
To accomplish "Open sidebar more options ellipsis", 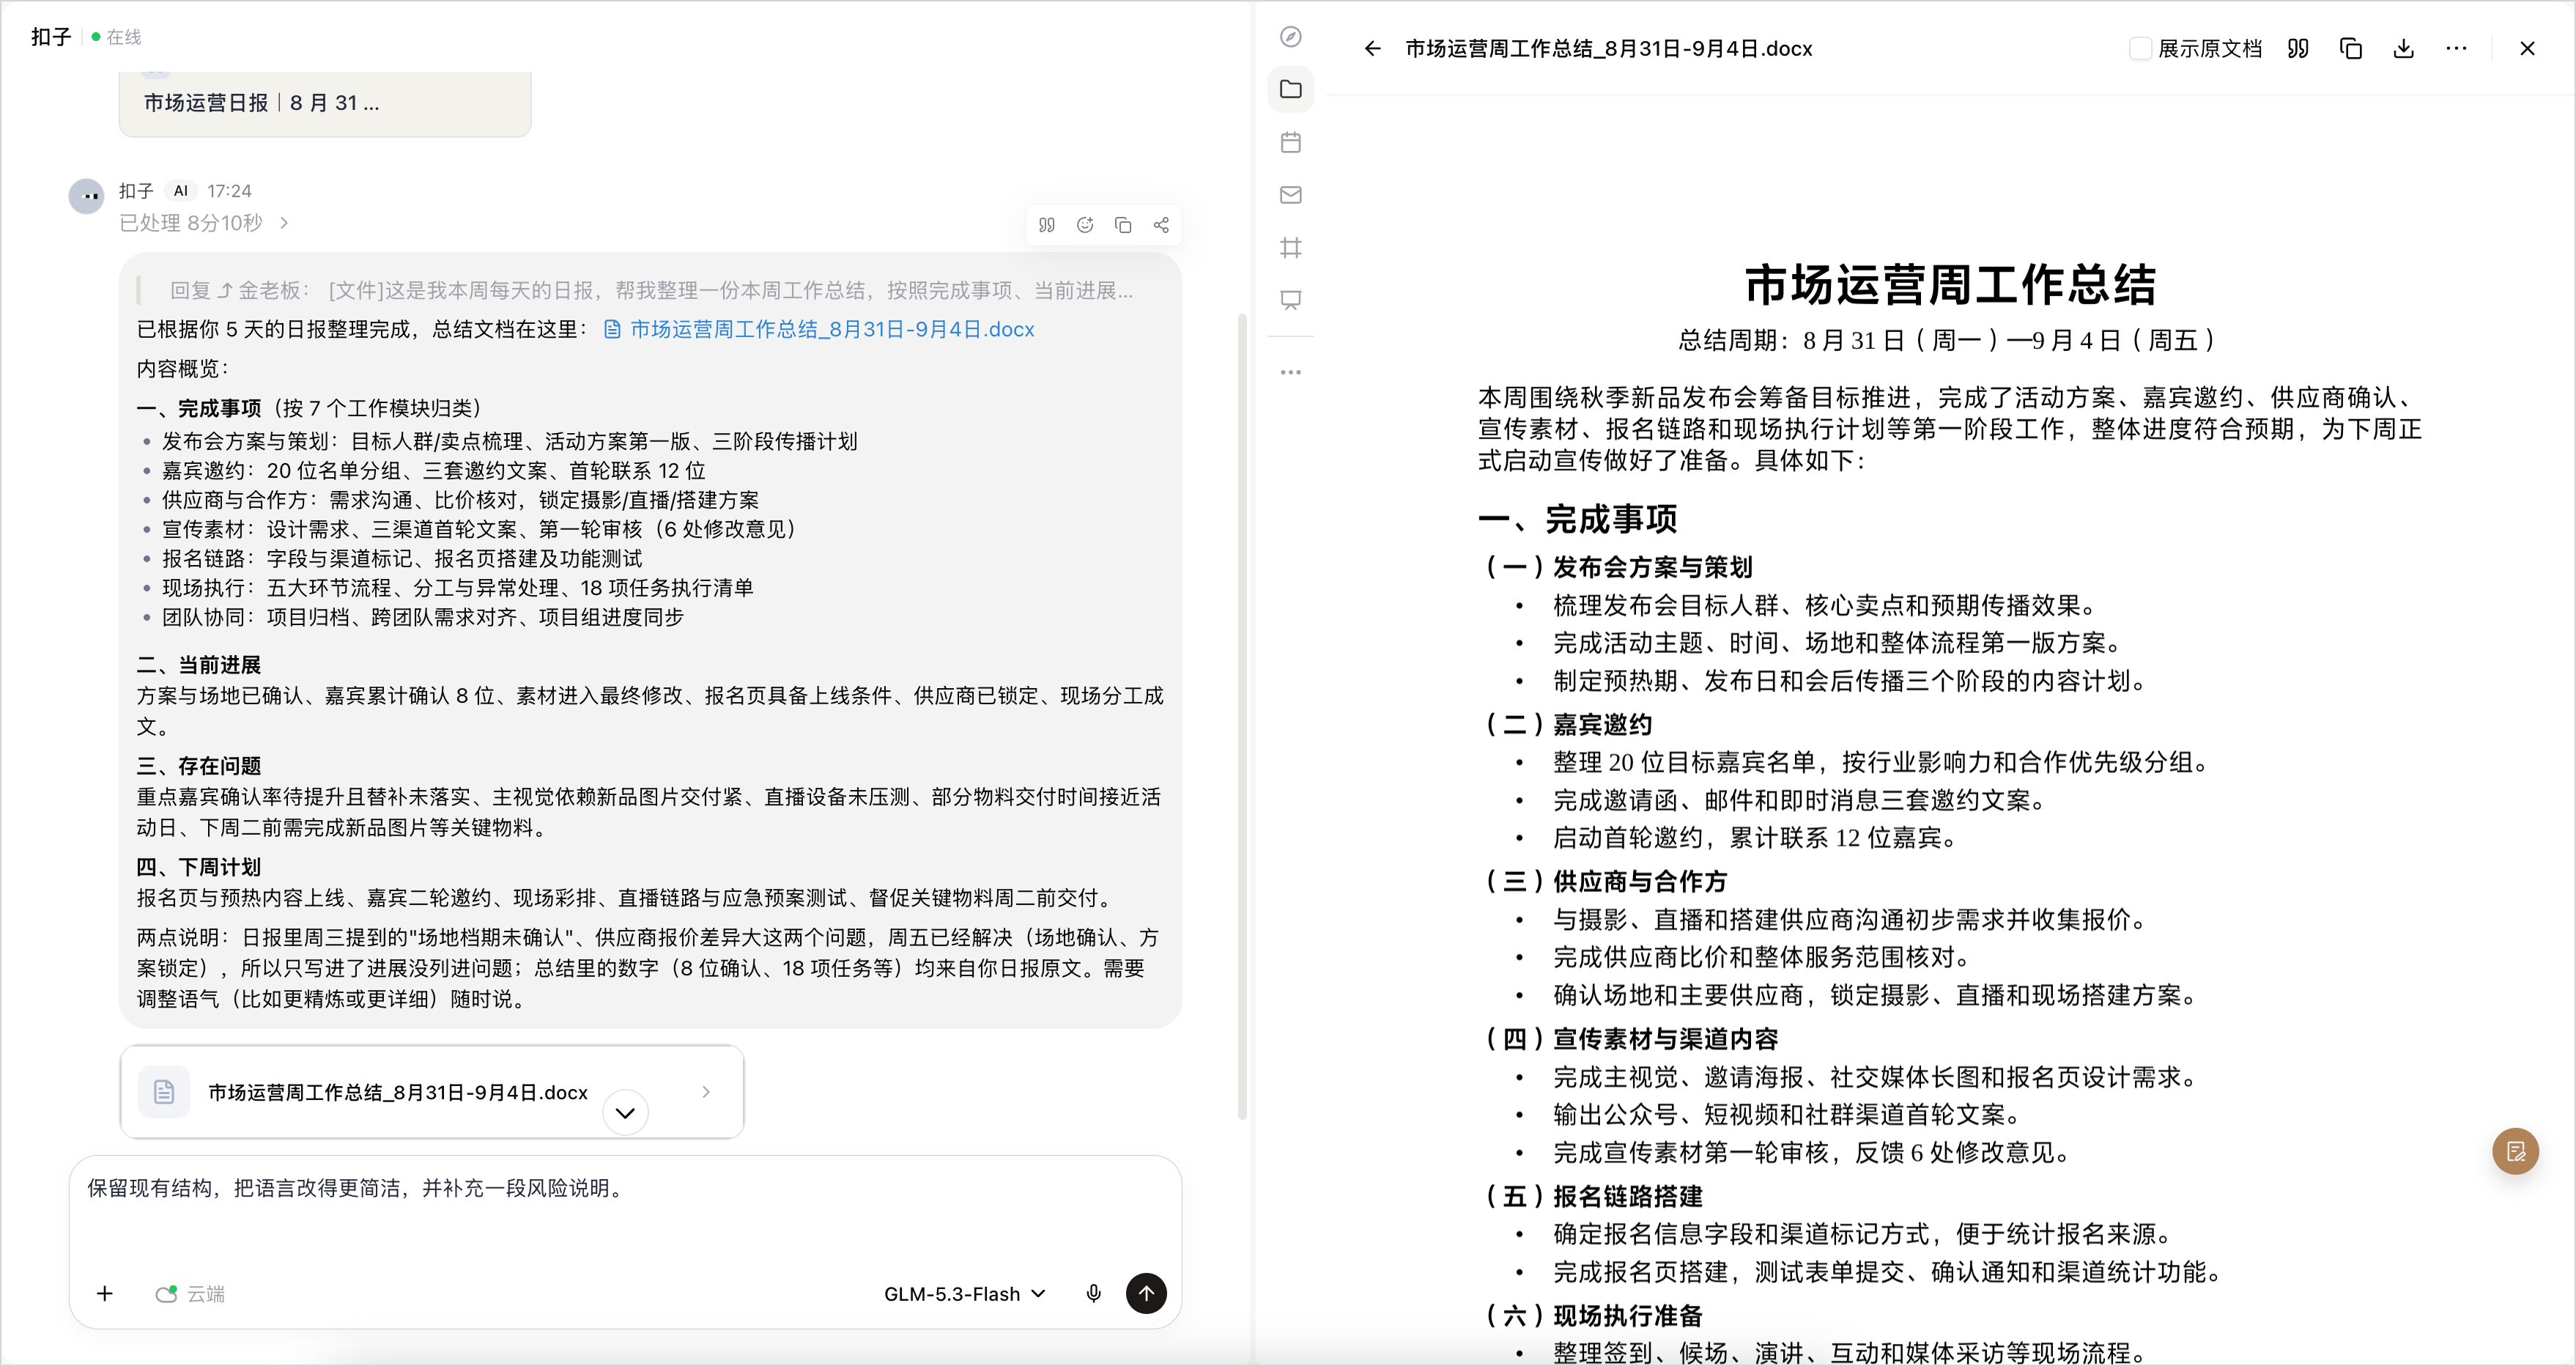I will pyautogui.click(x=1291, y=372).
